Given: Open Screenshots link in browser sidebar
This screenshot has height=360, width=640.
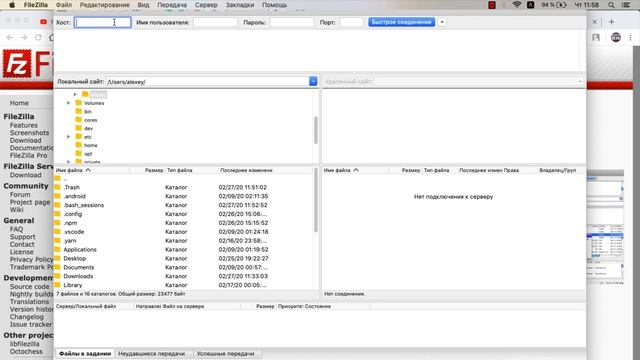Looking at the screenshot, I should [x=29, y=133].
